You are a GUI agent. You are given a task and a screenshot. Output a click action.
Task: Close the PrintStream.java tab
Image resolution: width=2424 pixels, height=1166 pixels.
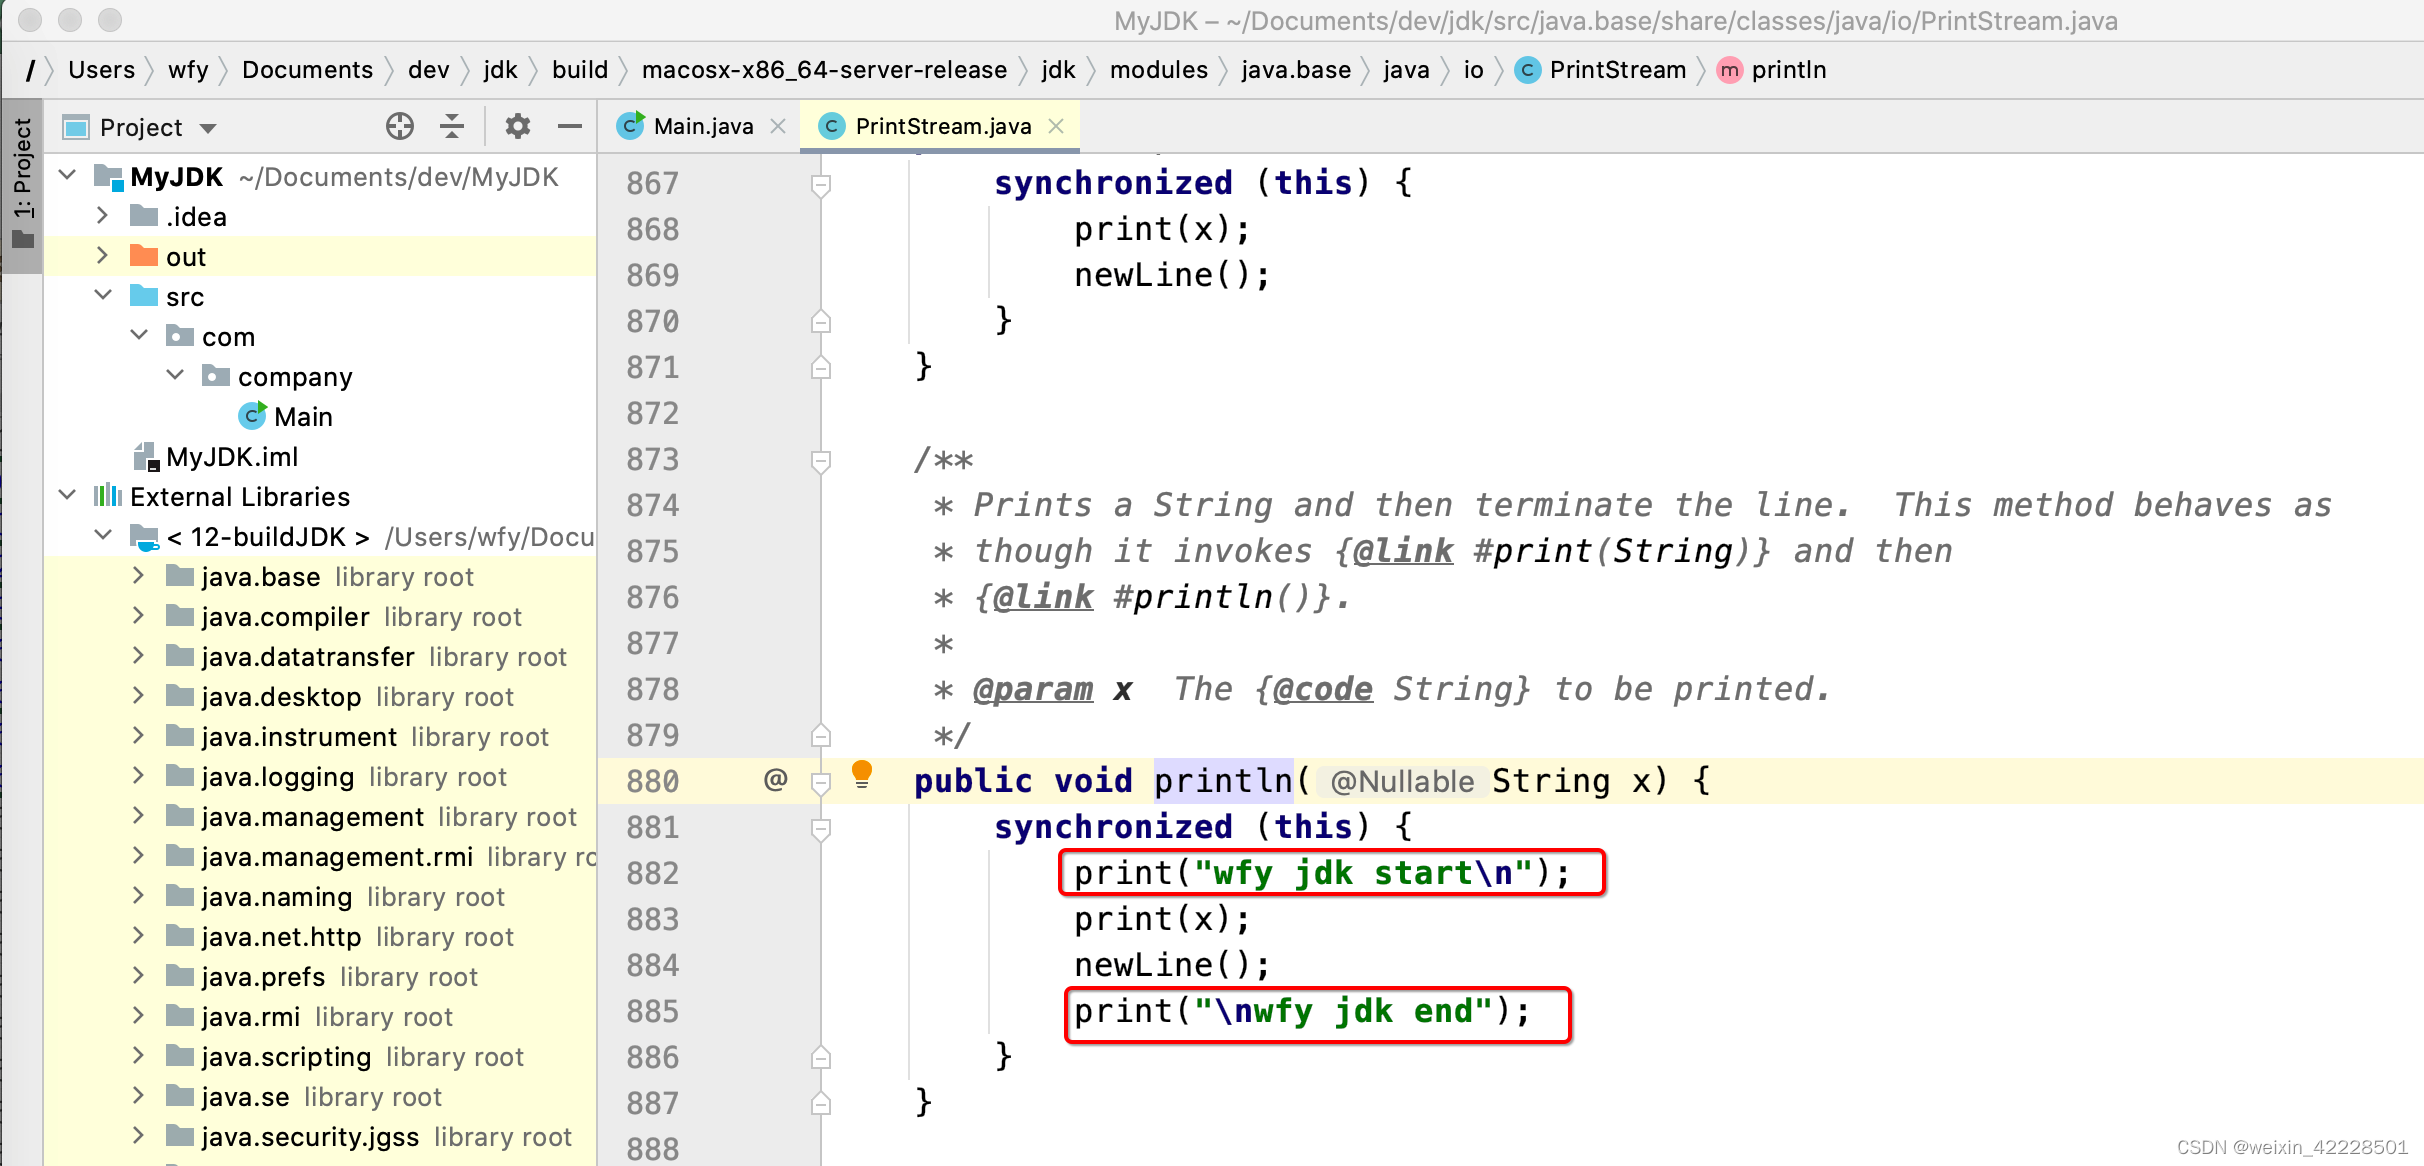click(1056, 126)
